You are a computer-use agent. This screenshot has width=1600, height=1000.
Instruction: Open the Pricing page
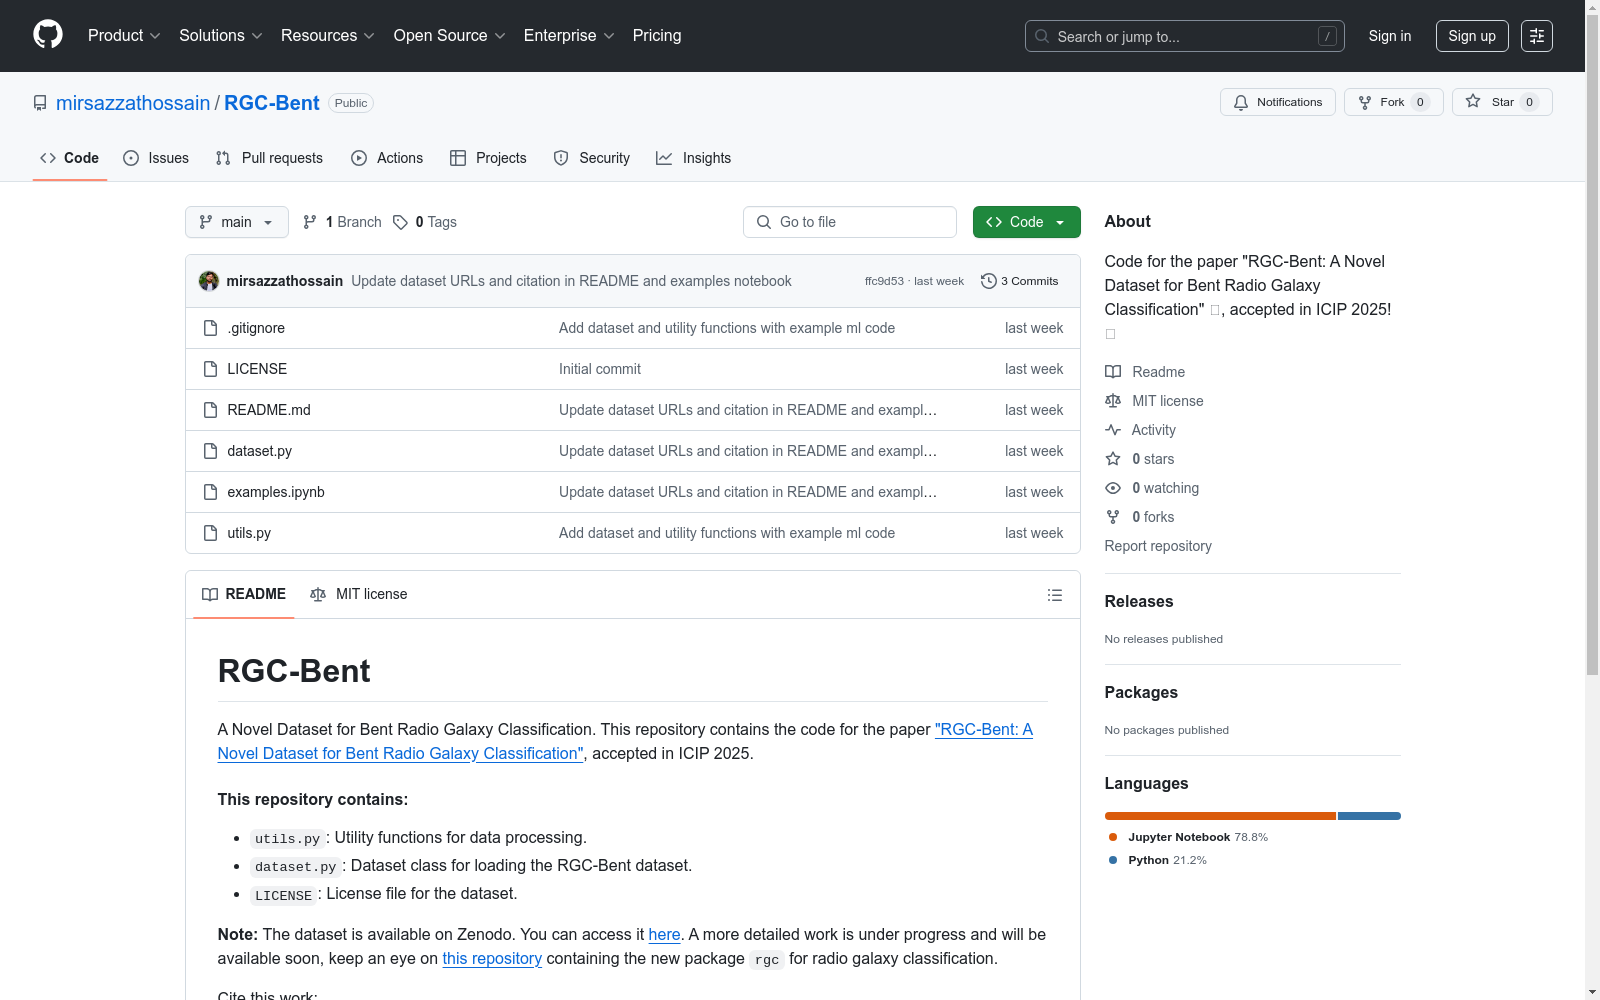coord(657,36)
